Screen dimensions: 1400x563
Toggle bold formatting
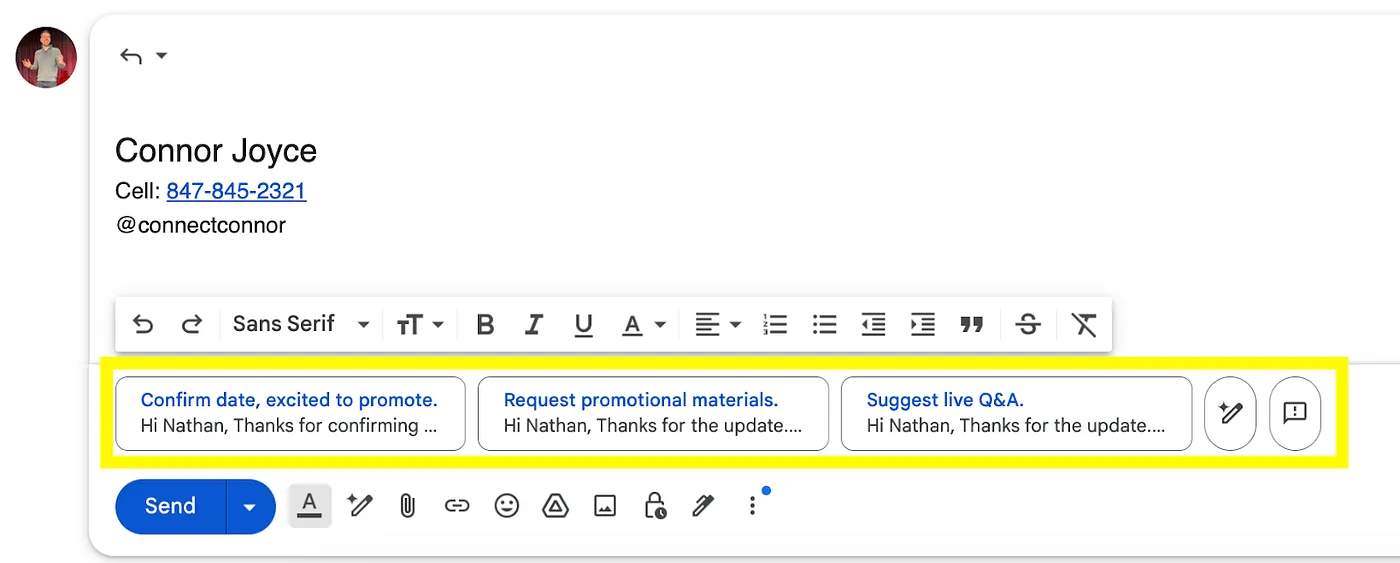(x=485, y=324)
